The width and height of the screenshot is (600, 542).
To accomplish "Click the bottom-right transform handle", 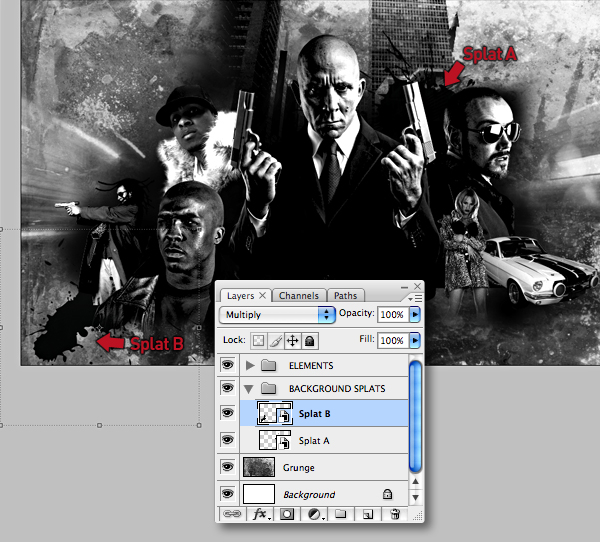I will pyautogui.click(x=199, y=425).
